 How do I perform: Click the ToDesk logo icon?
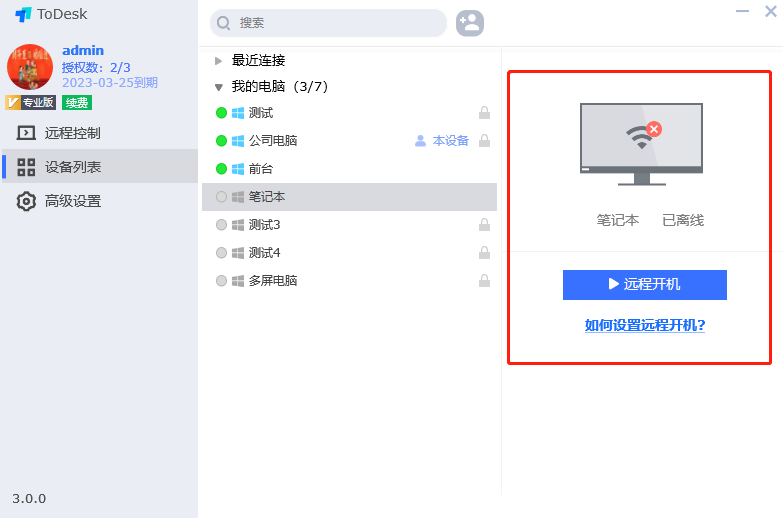[x=23, y=14]
